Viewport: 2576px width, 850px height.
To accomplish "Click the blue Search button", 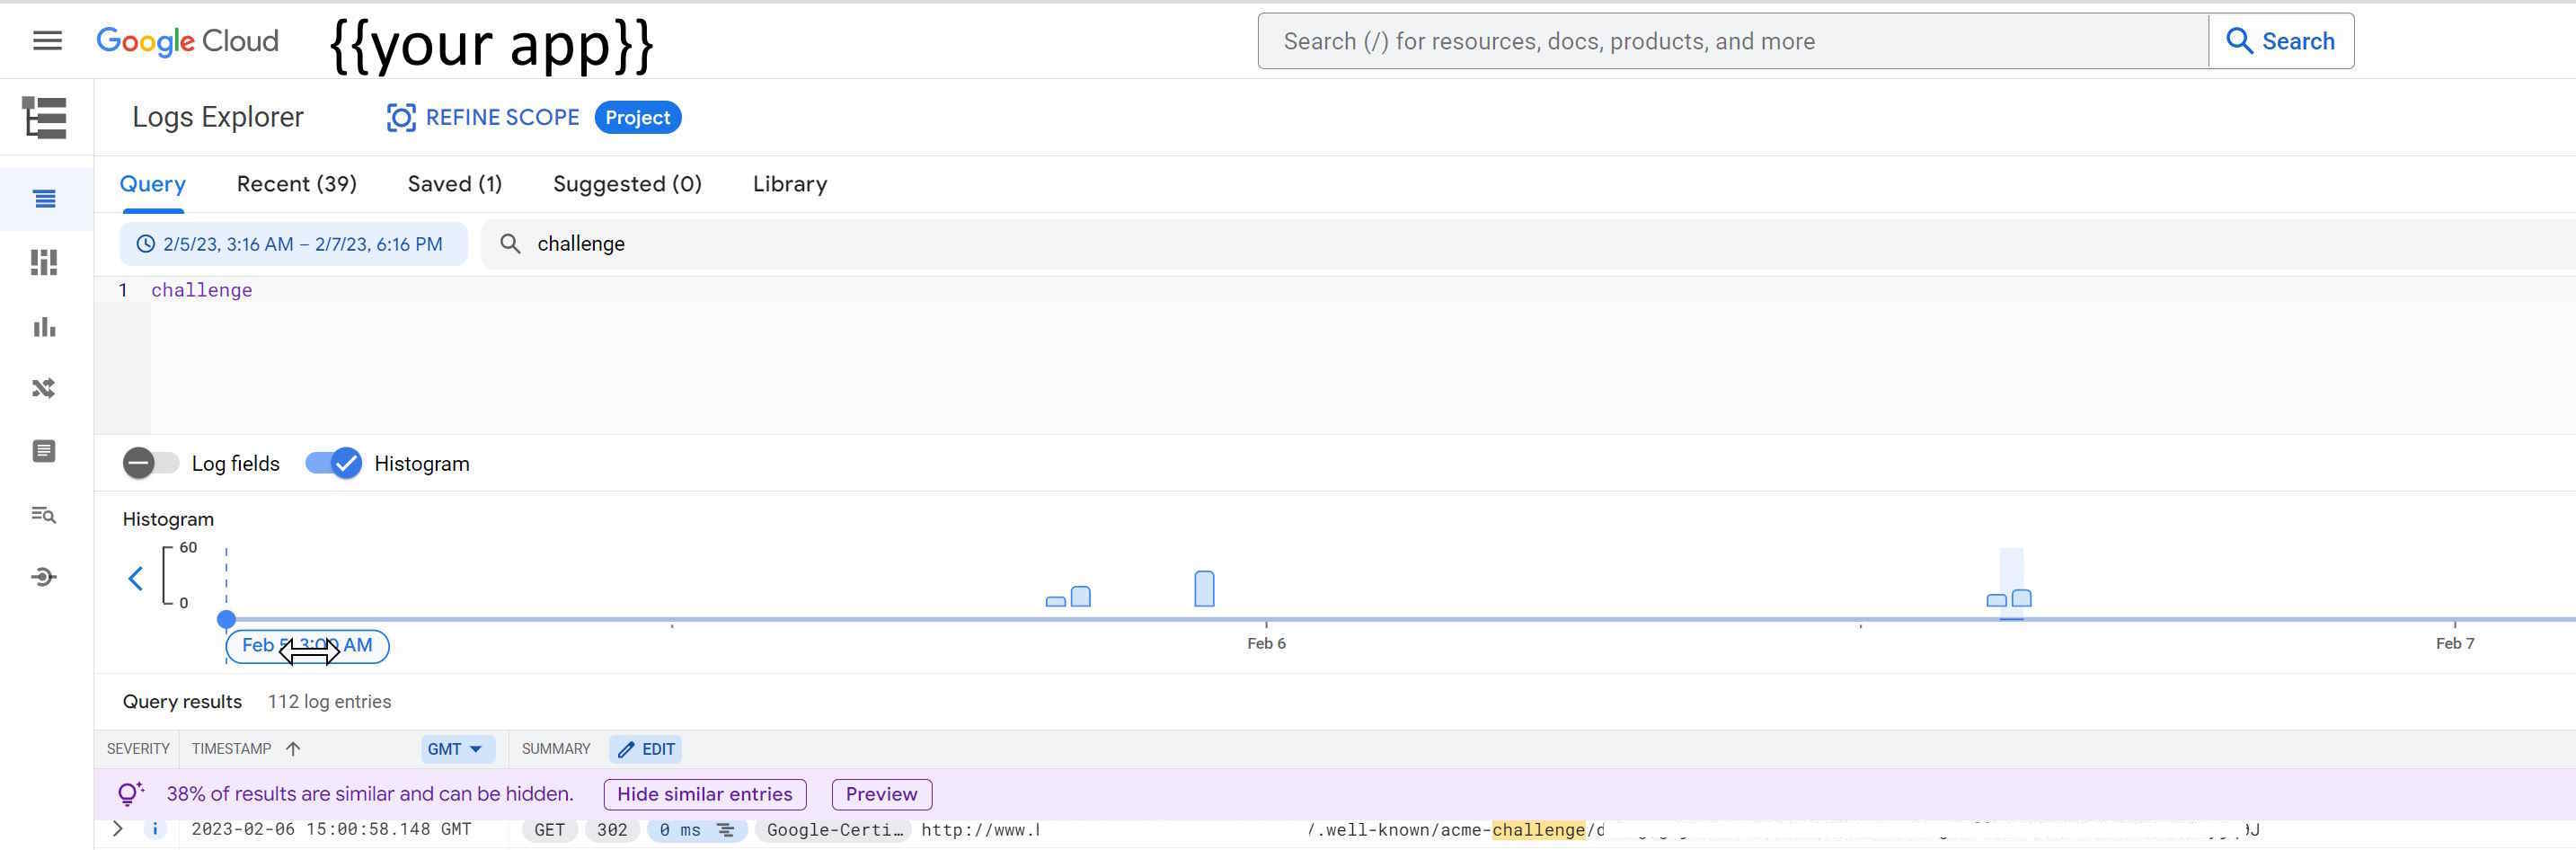I will [x=2281, y=41].
